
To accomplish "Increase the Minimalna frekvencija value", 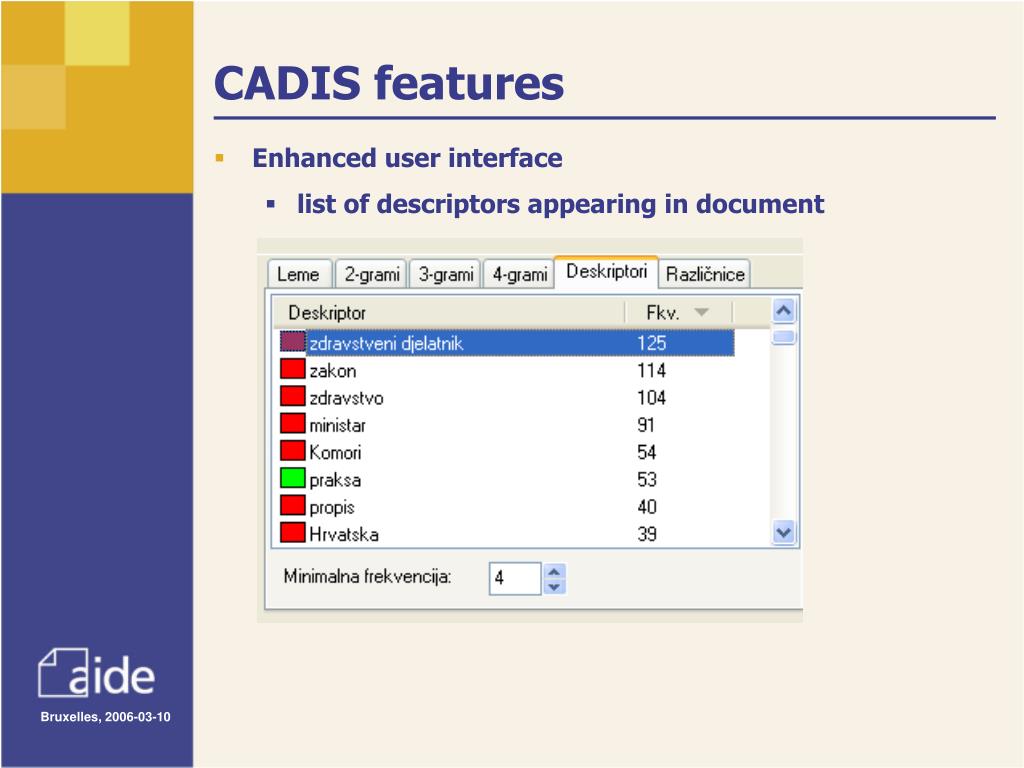I will [554, 571].
